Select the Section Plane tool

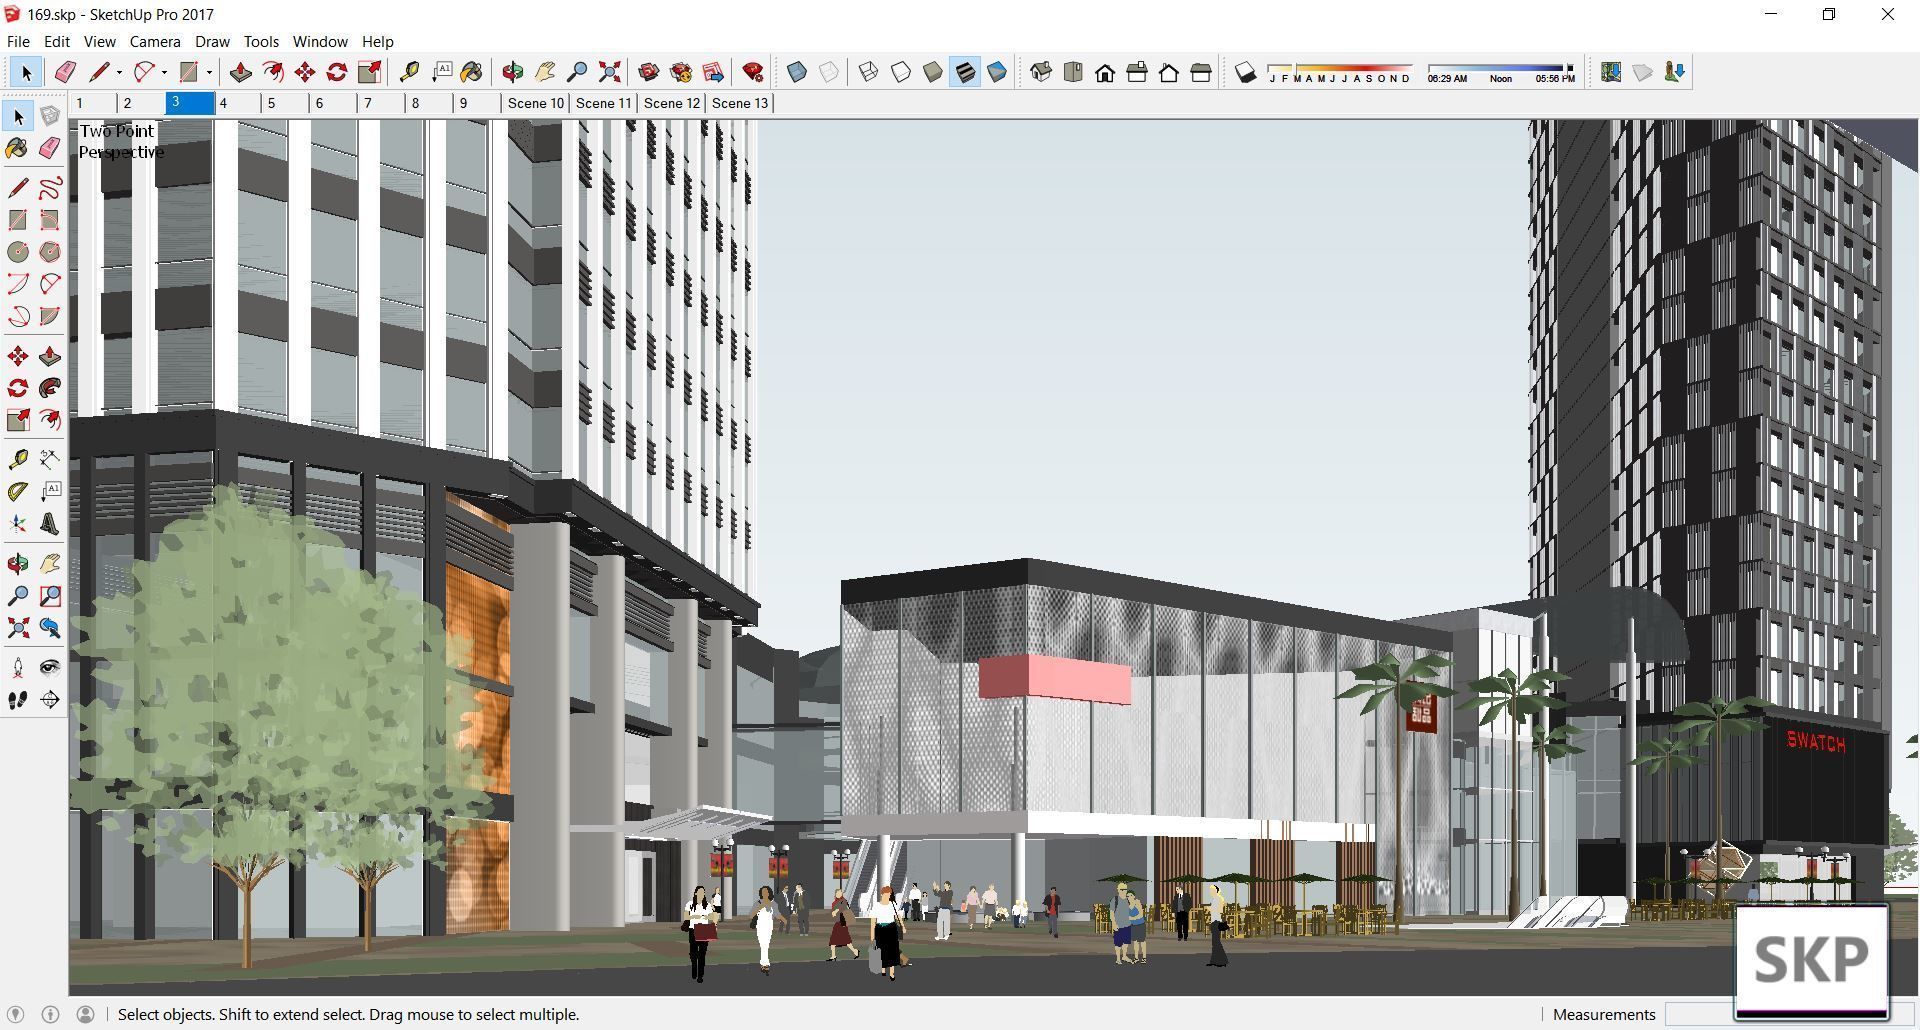[50, 700]
